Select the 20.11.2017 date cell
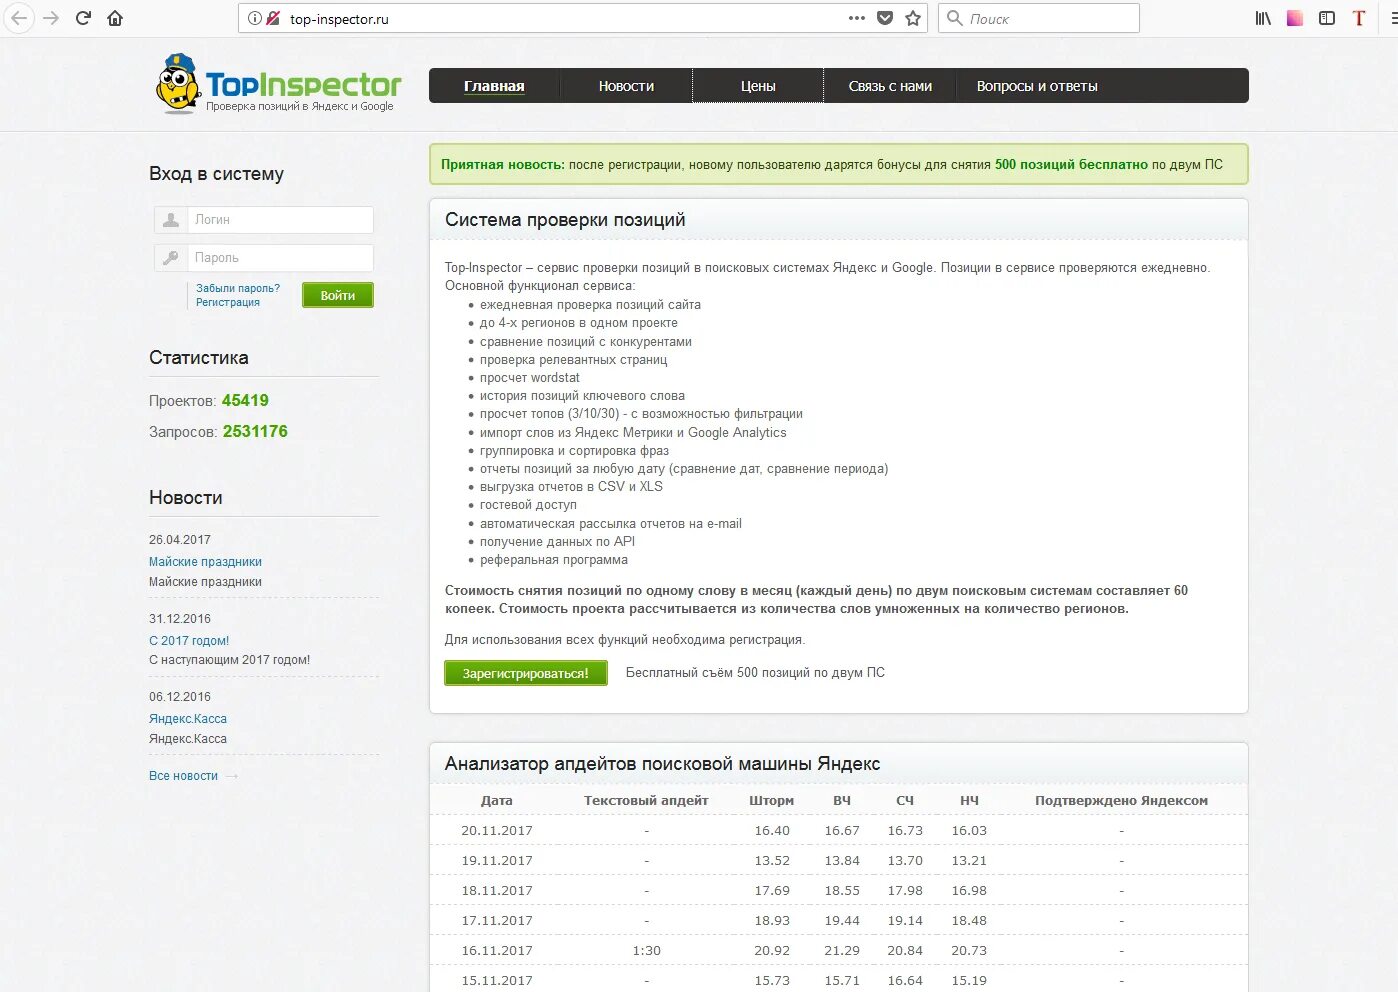 pos(497,831)
